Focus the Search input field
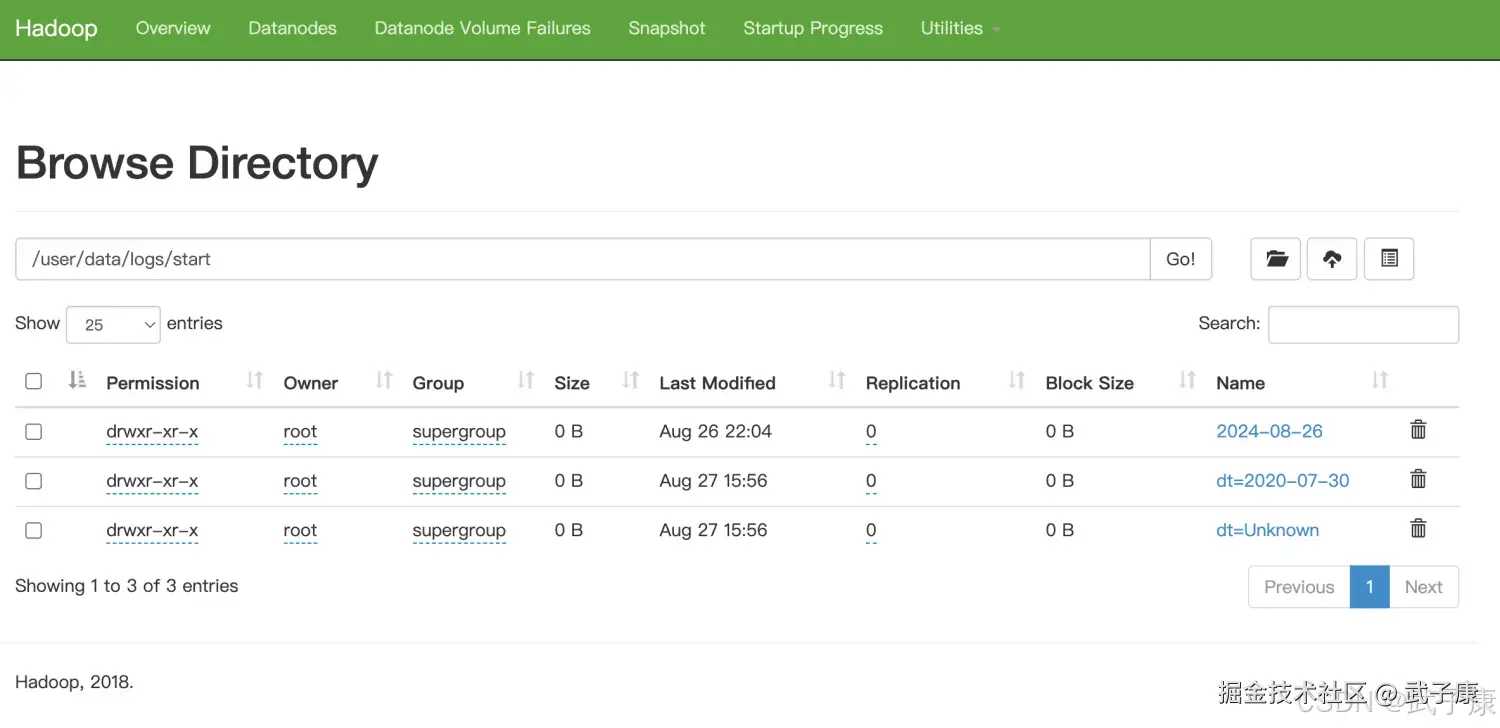 coord(1363,324)
